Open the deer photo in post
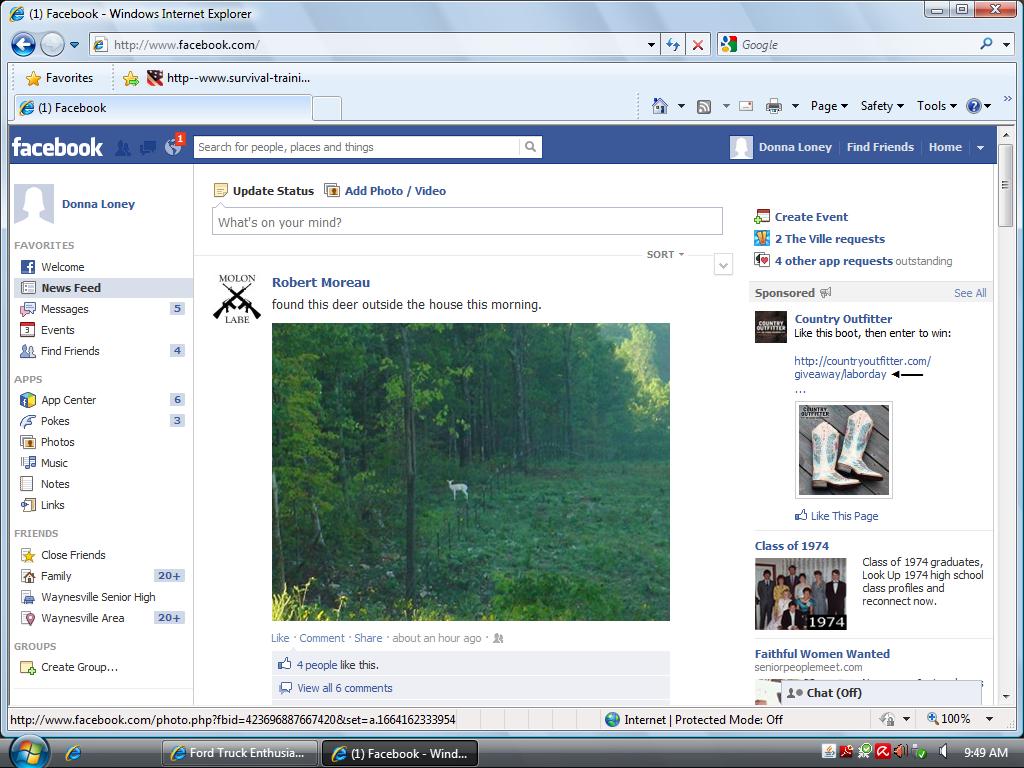 [471, 472]
